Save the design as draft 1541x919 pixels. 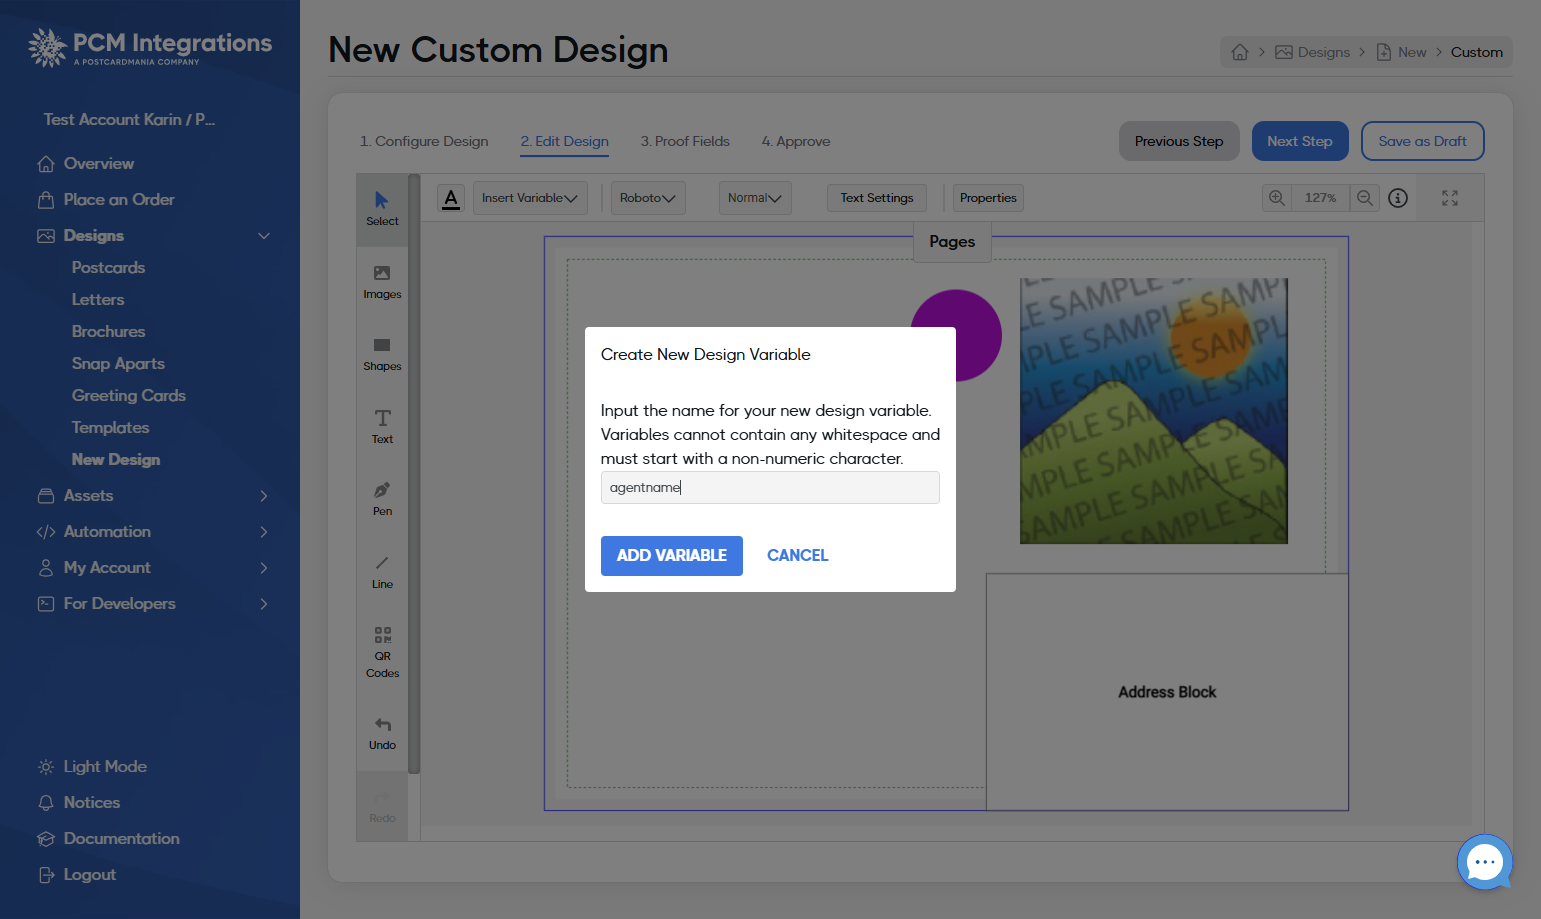[x=1423, y=141]
